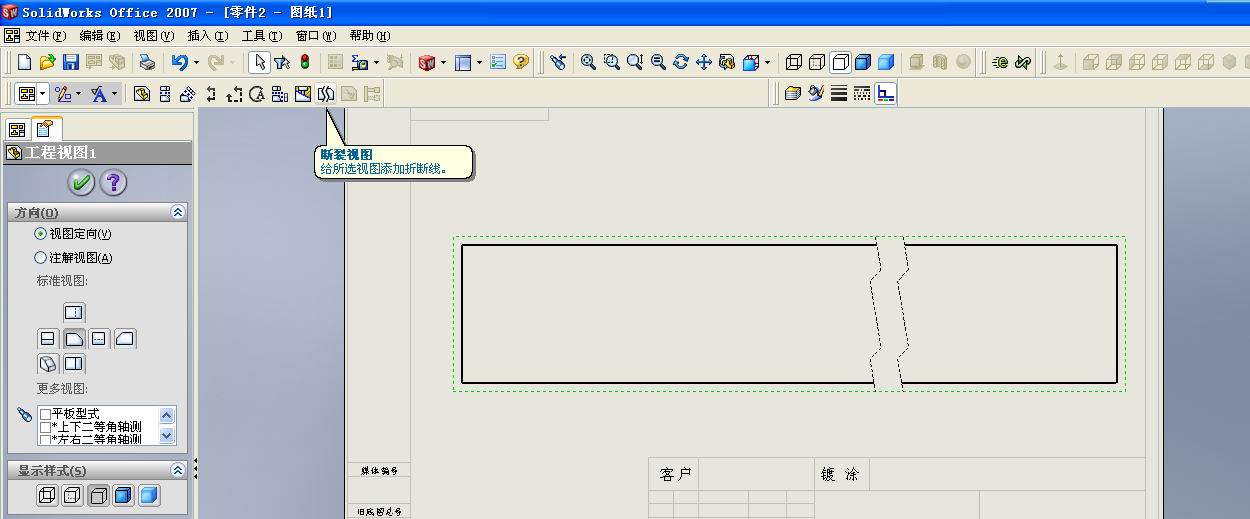This screenshot has width=1250, height=519.
Task: Click the New document icon
Action: click(25, 62)
